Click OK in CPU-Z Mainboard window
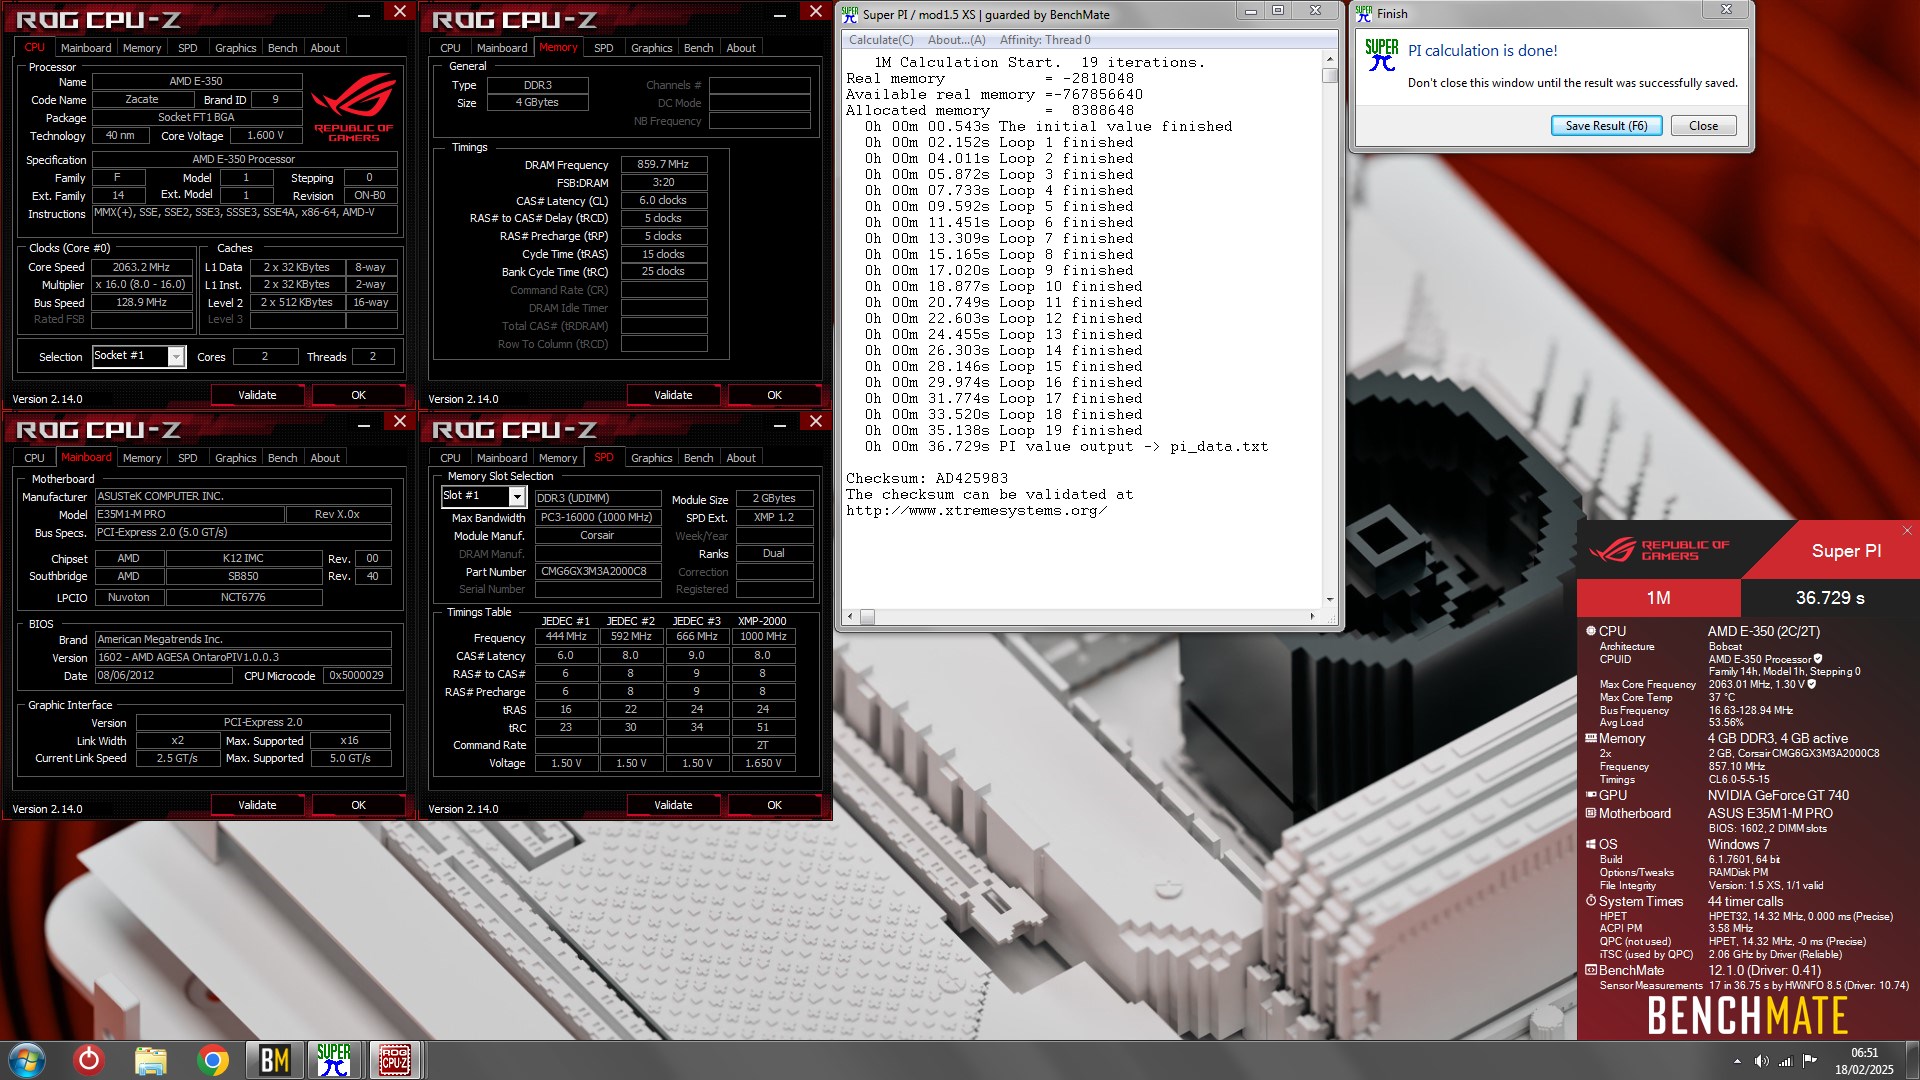The width and height of the screenshot is (1920, 1080). pyautogui.click(x=358, y=805)
